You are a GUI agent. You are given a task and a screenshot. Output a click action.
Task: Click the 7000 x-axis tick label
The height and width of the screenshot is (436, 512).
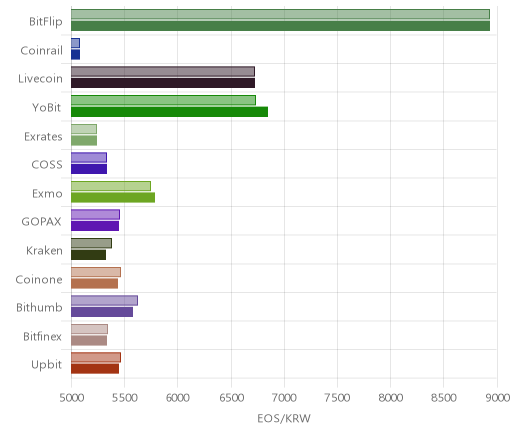click(x=284, y=398)
